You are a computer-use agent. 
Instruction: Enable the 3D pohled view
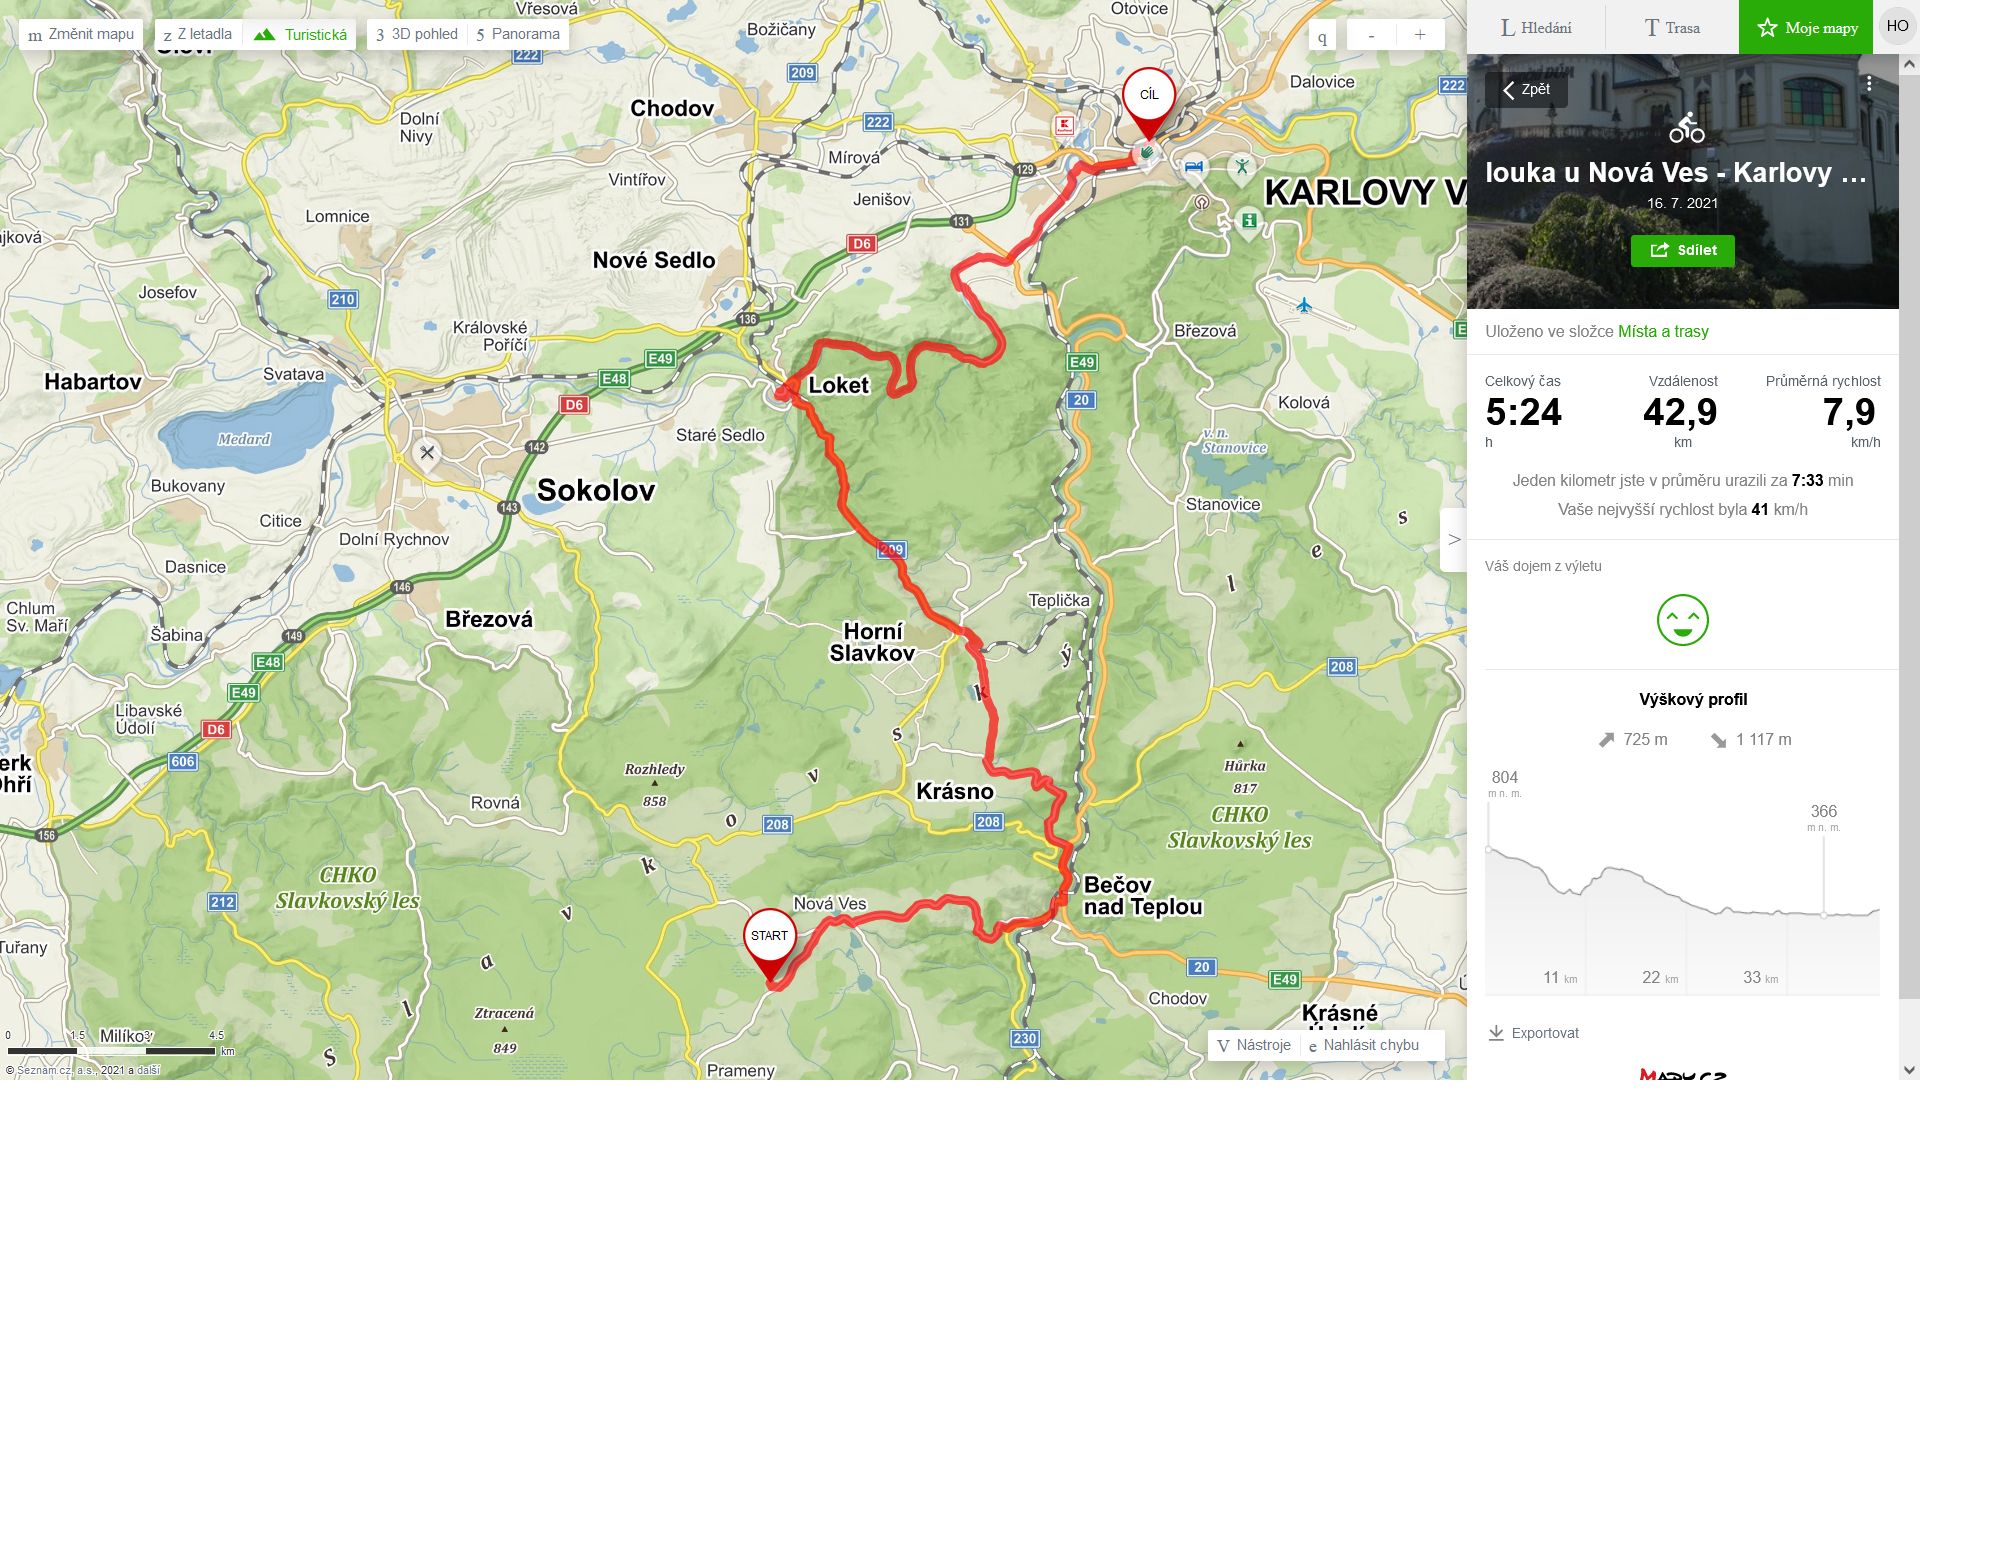tap(417, 34)
